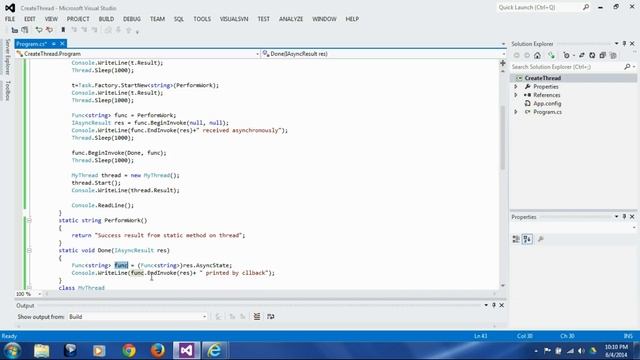Toggle Solution Explorer auto-hide pin
This screenshot has height=360, width=640.
pos(624,43)
